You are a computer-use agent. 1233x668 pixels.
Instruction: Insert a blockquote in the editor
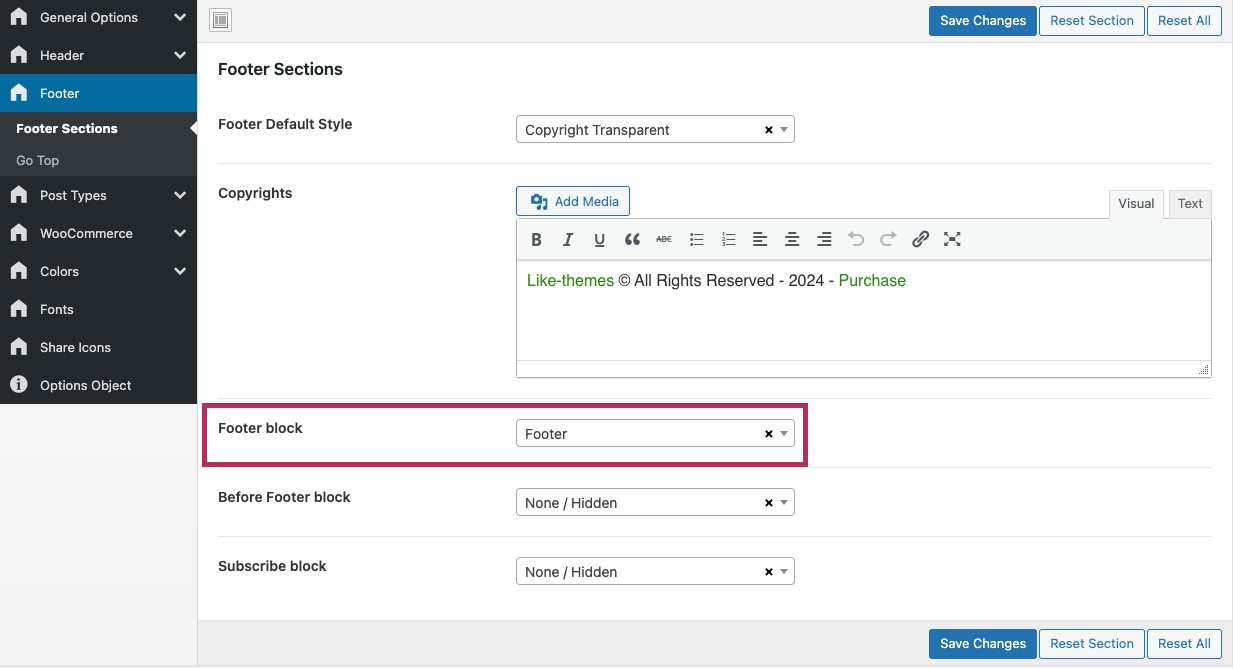point(632,239)
